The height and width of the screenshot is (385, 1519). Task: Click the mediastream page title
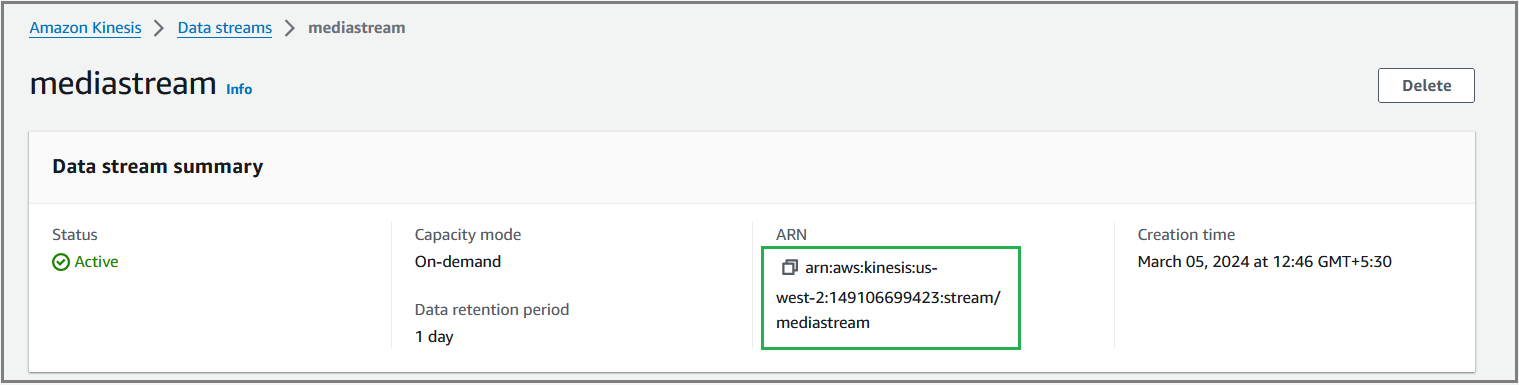point(123,83)
